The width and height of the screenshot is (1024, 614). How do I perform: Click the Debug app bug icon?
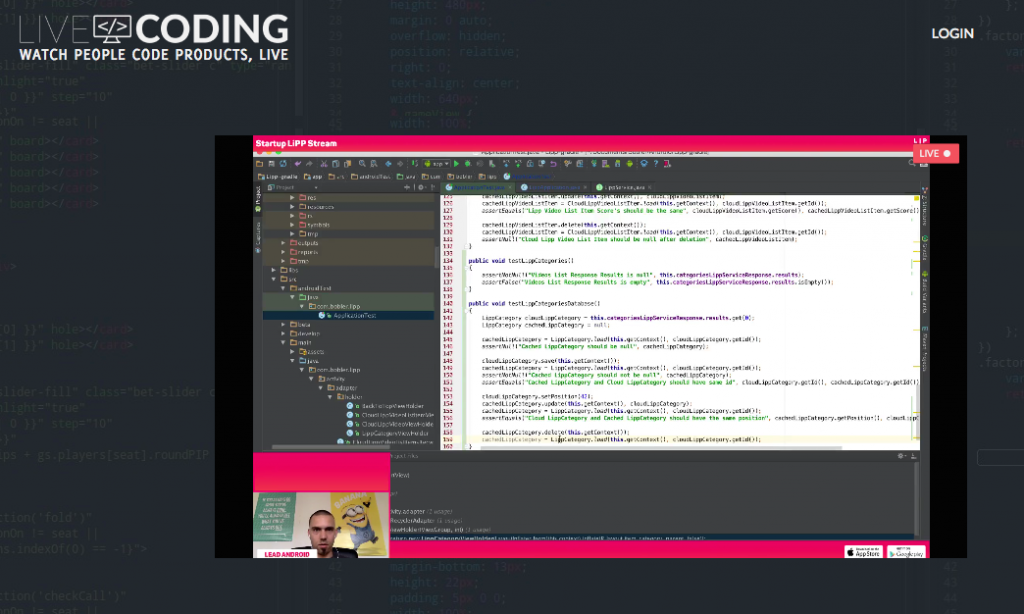(x=468, y=164)
